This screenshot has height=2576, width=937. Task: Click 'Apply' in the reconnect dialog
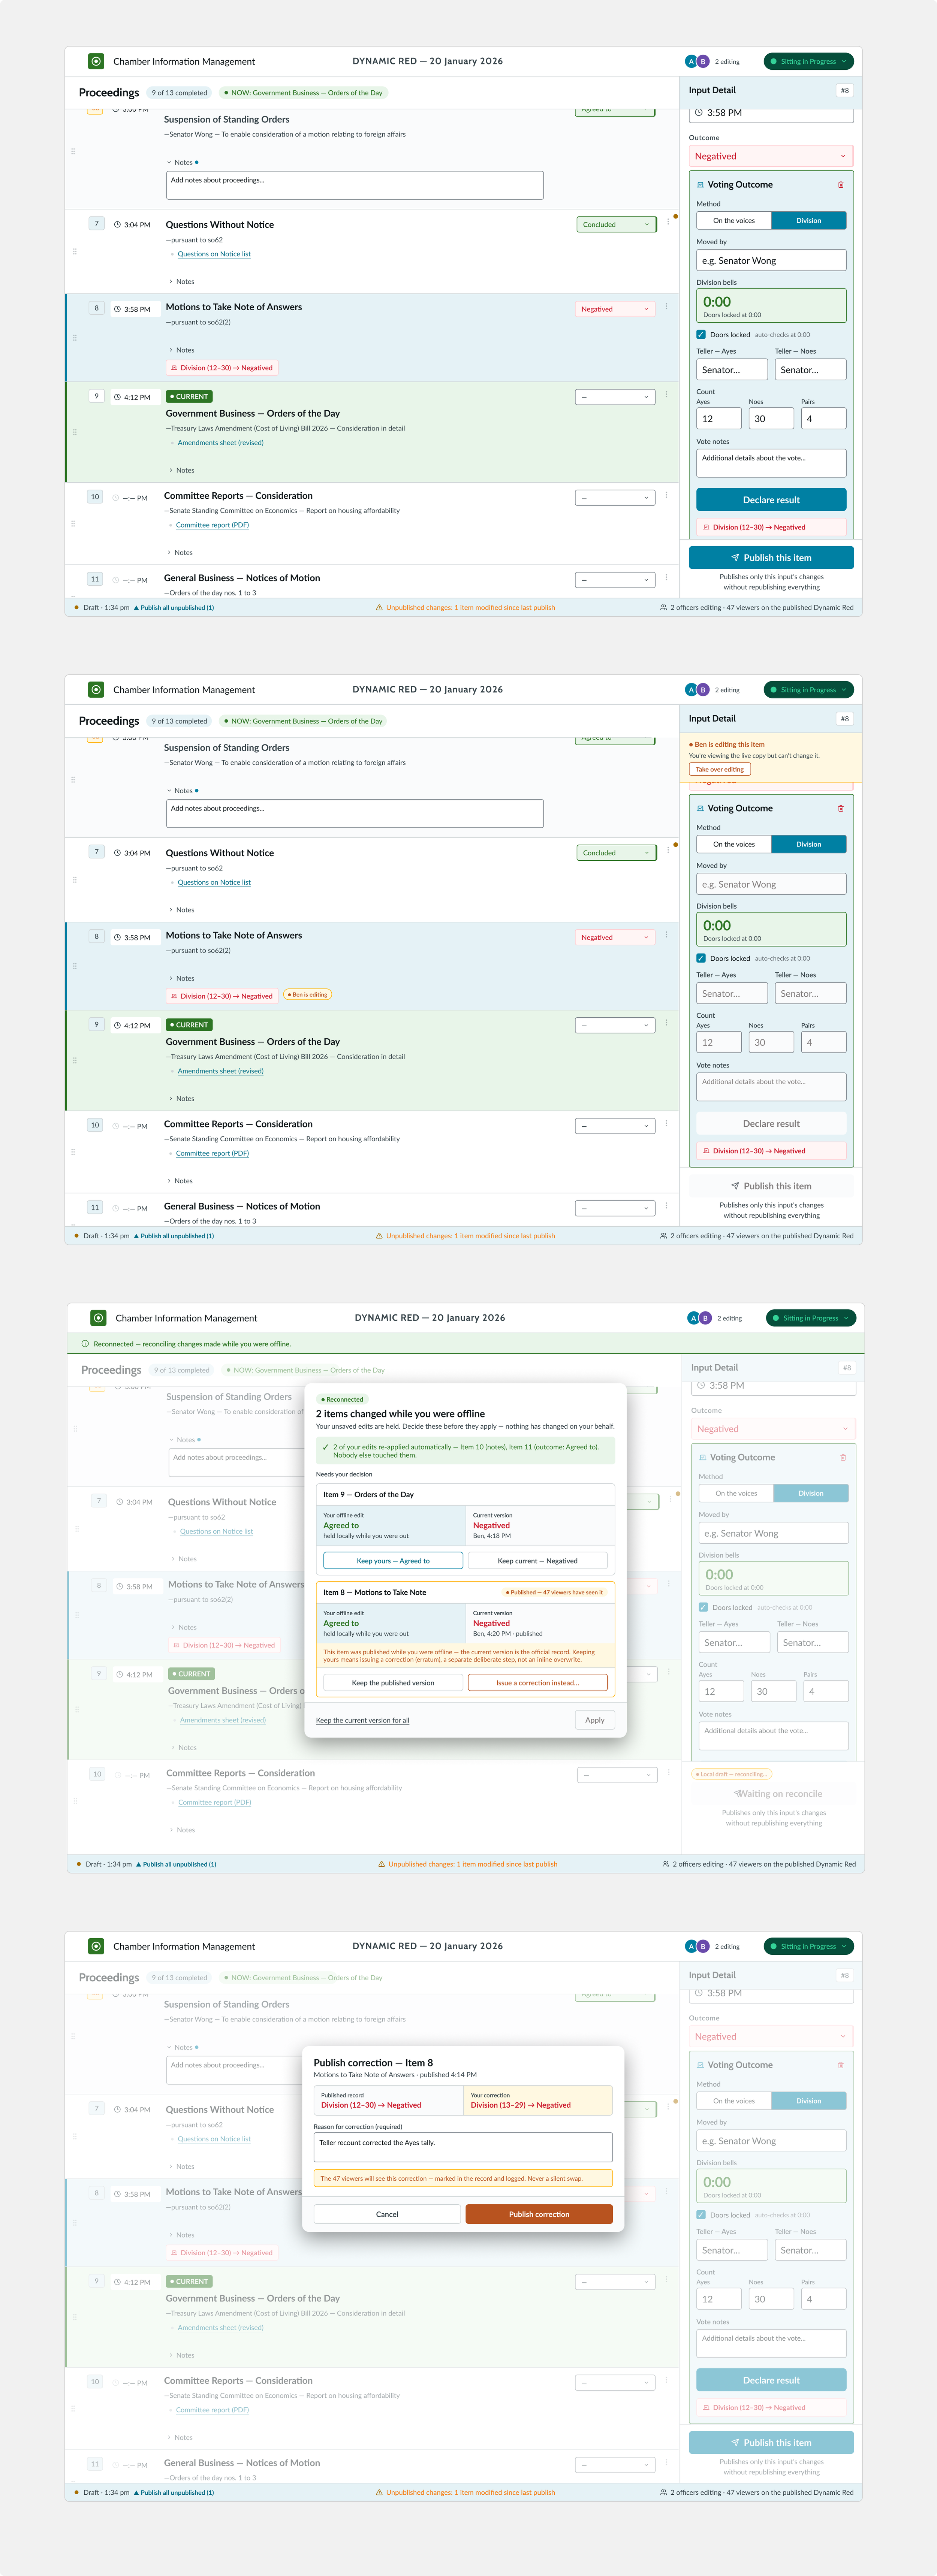(x=595, y=1720)
